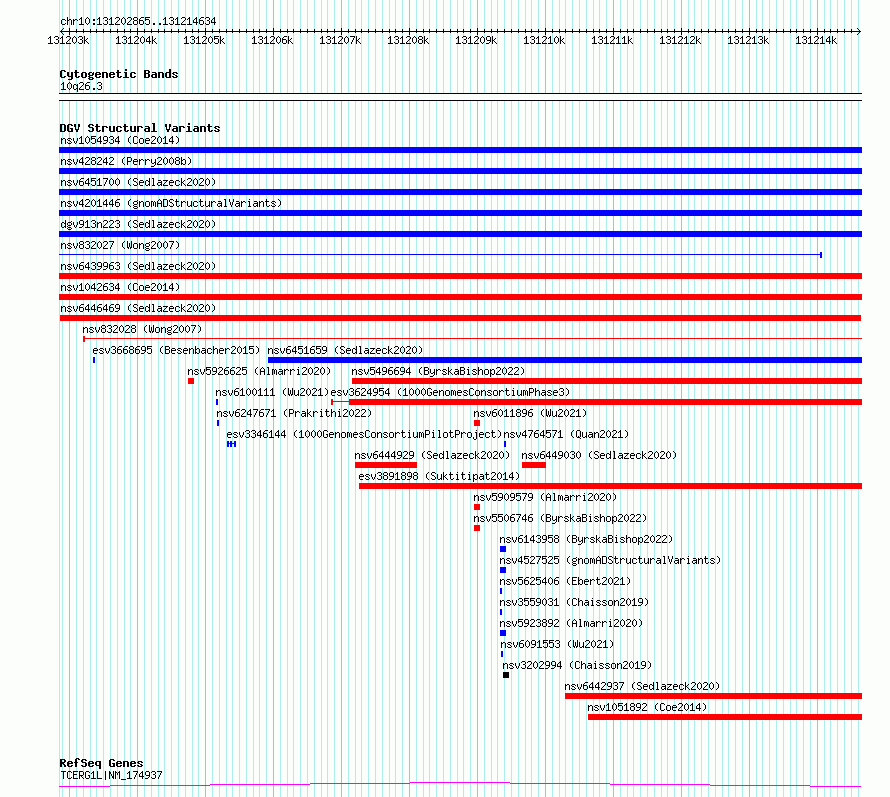
Task: Click the 131208k ruler label
Action: [408, 40]
